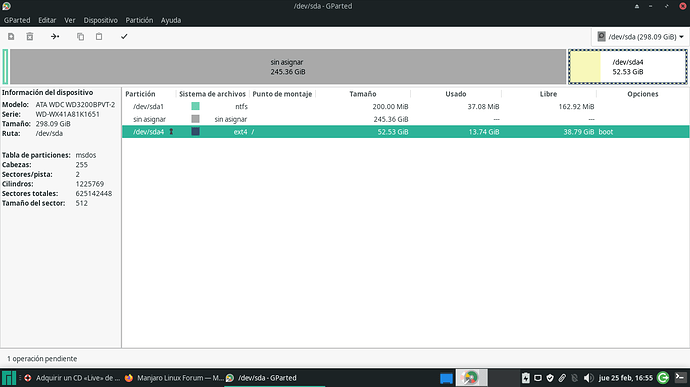Click serial number WD-WX41A81K1651
This screenshot has width=690, height=387.
(x=67, y=114)
